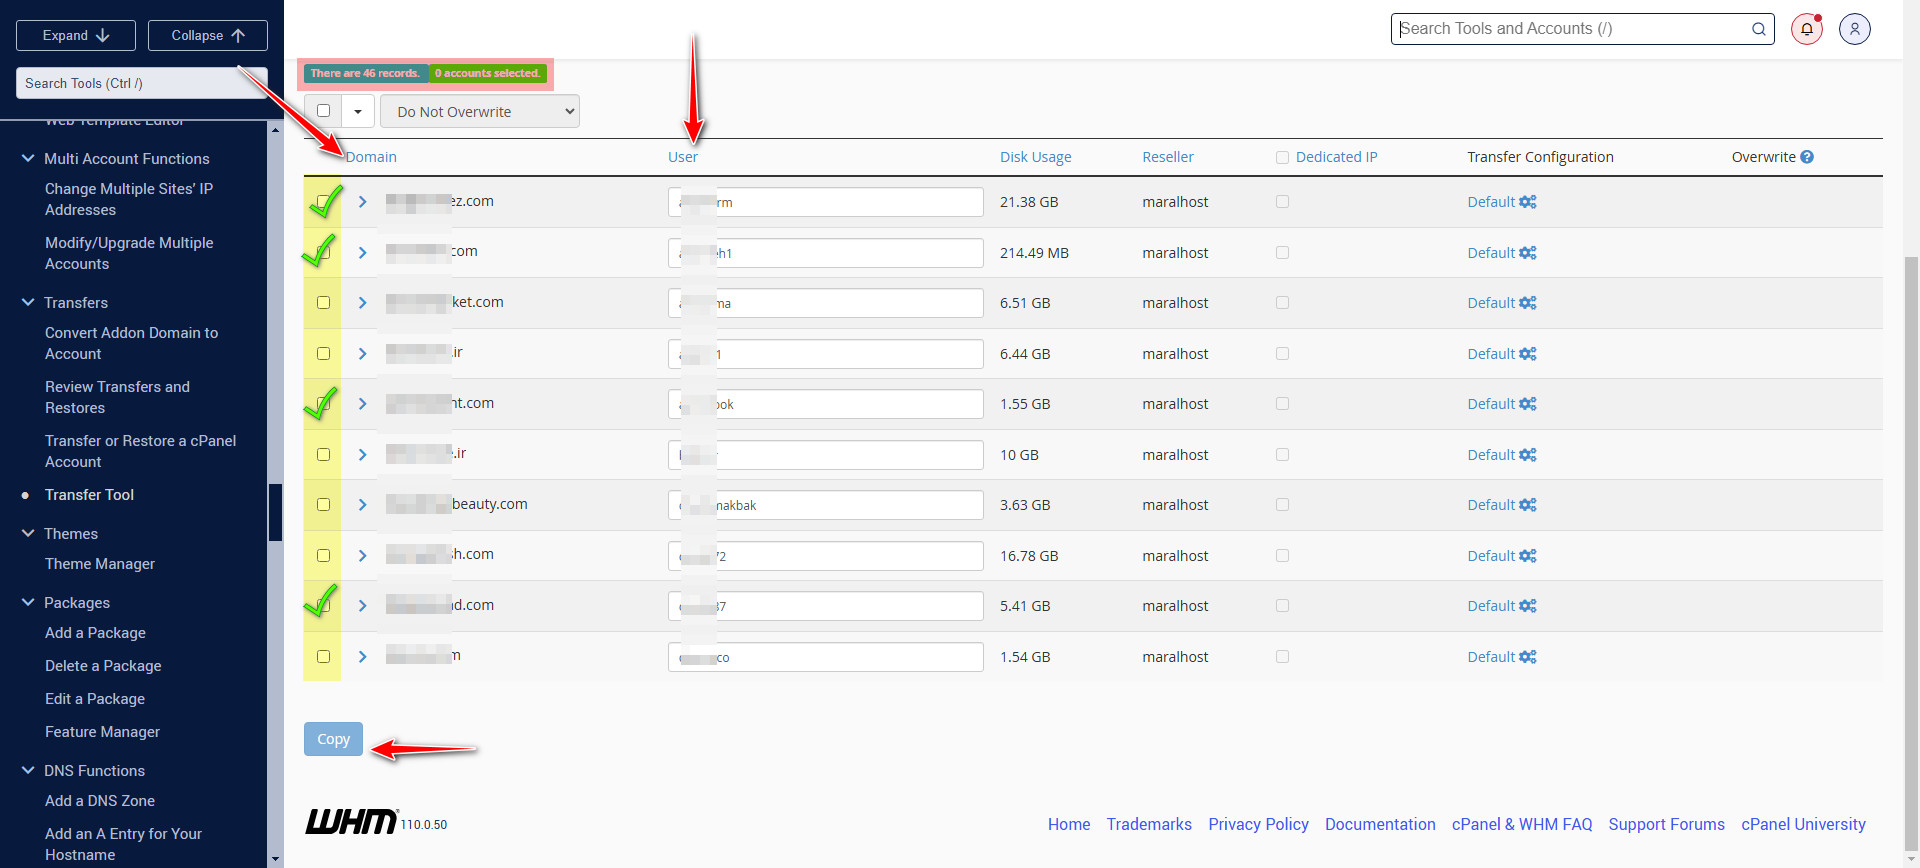Screen dimensions: 1920x868
Task: Collapse the Multi Account Functions section
Action: 28,158
